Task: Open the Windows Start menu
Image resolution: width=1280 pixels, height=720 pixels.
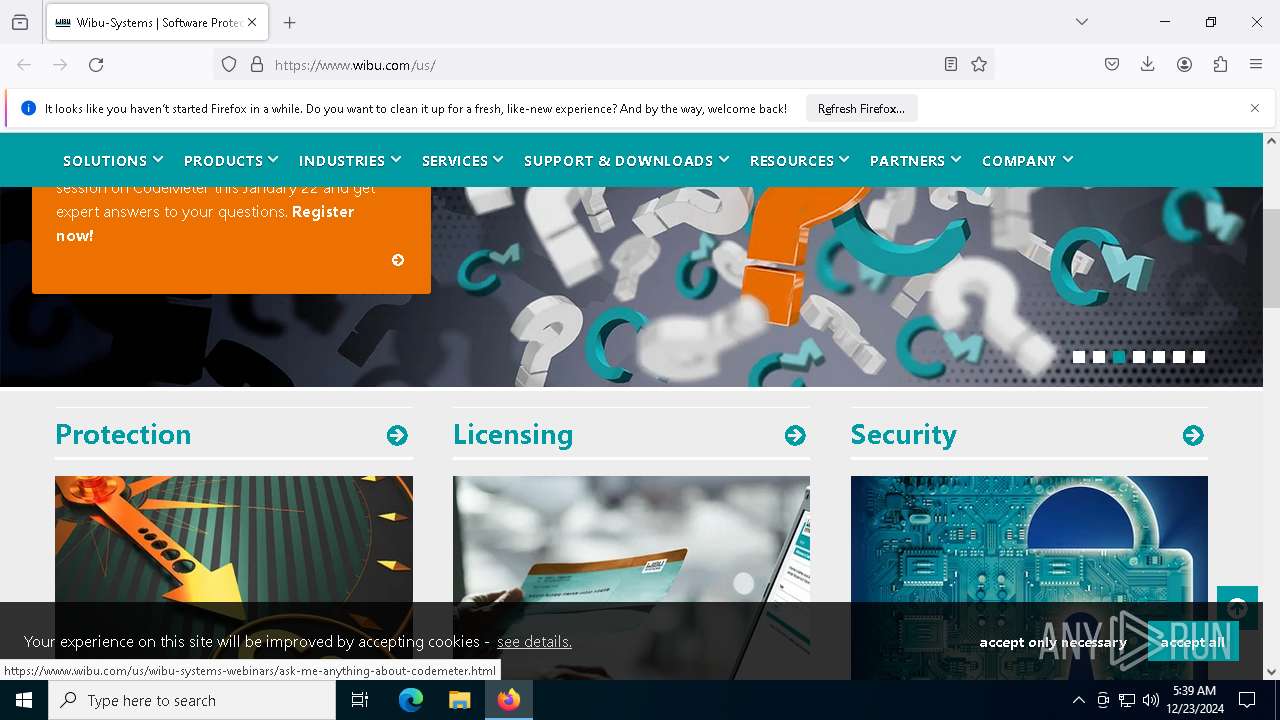Action: [x=24, y=700]
